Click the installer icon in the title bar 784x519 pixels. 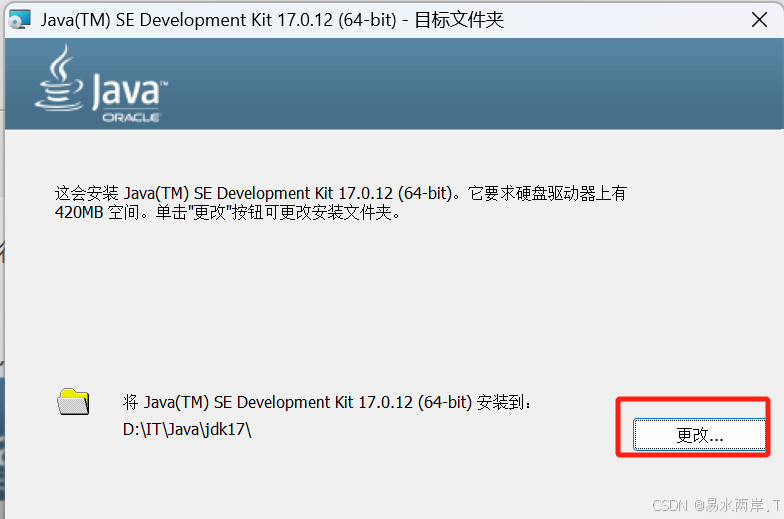(x=20, y=20)
